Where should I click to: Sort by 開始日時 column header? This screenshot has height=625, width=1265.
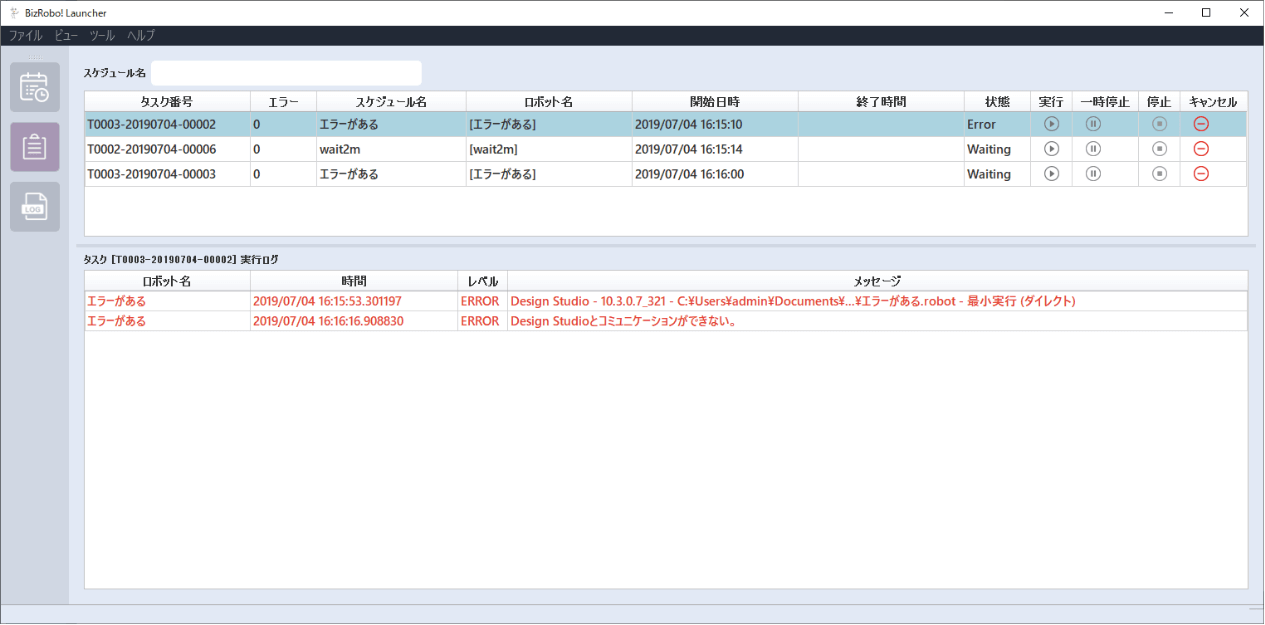(714, 102)
